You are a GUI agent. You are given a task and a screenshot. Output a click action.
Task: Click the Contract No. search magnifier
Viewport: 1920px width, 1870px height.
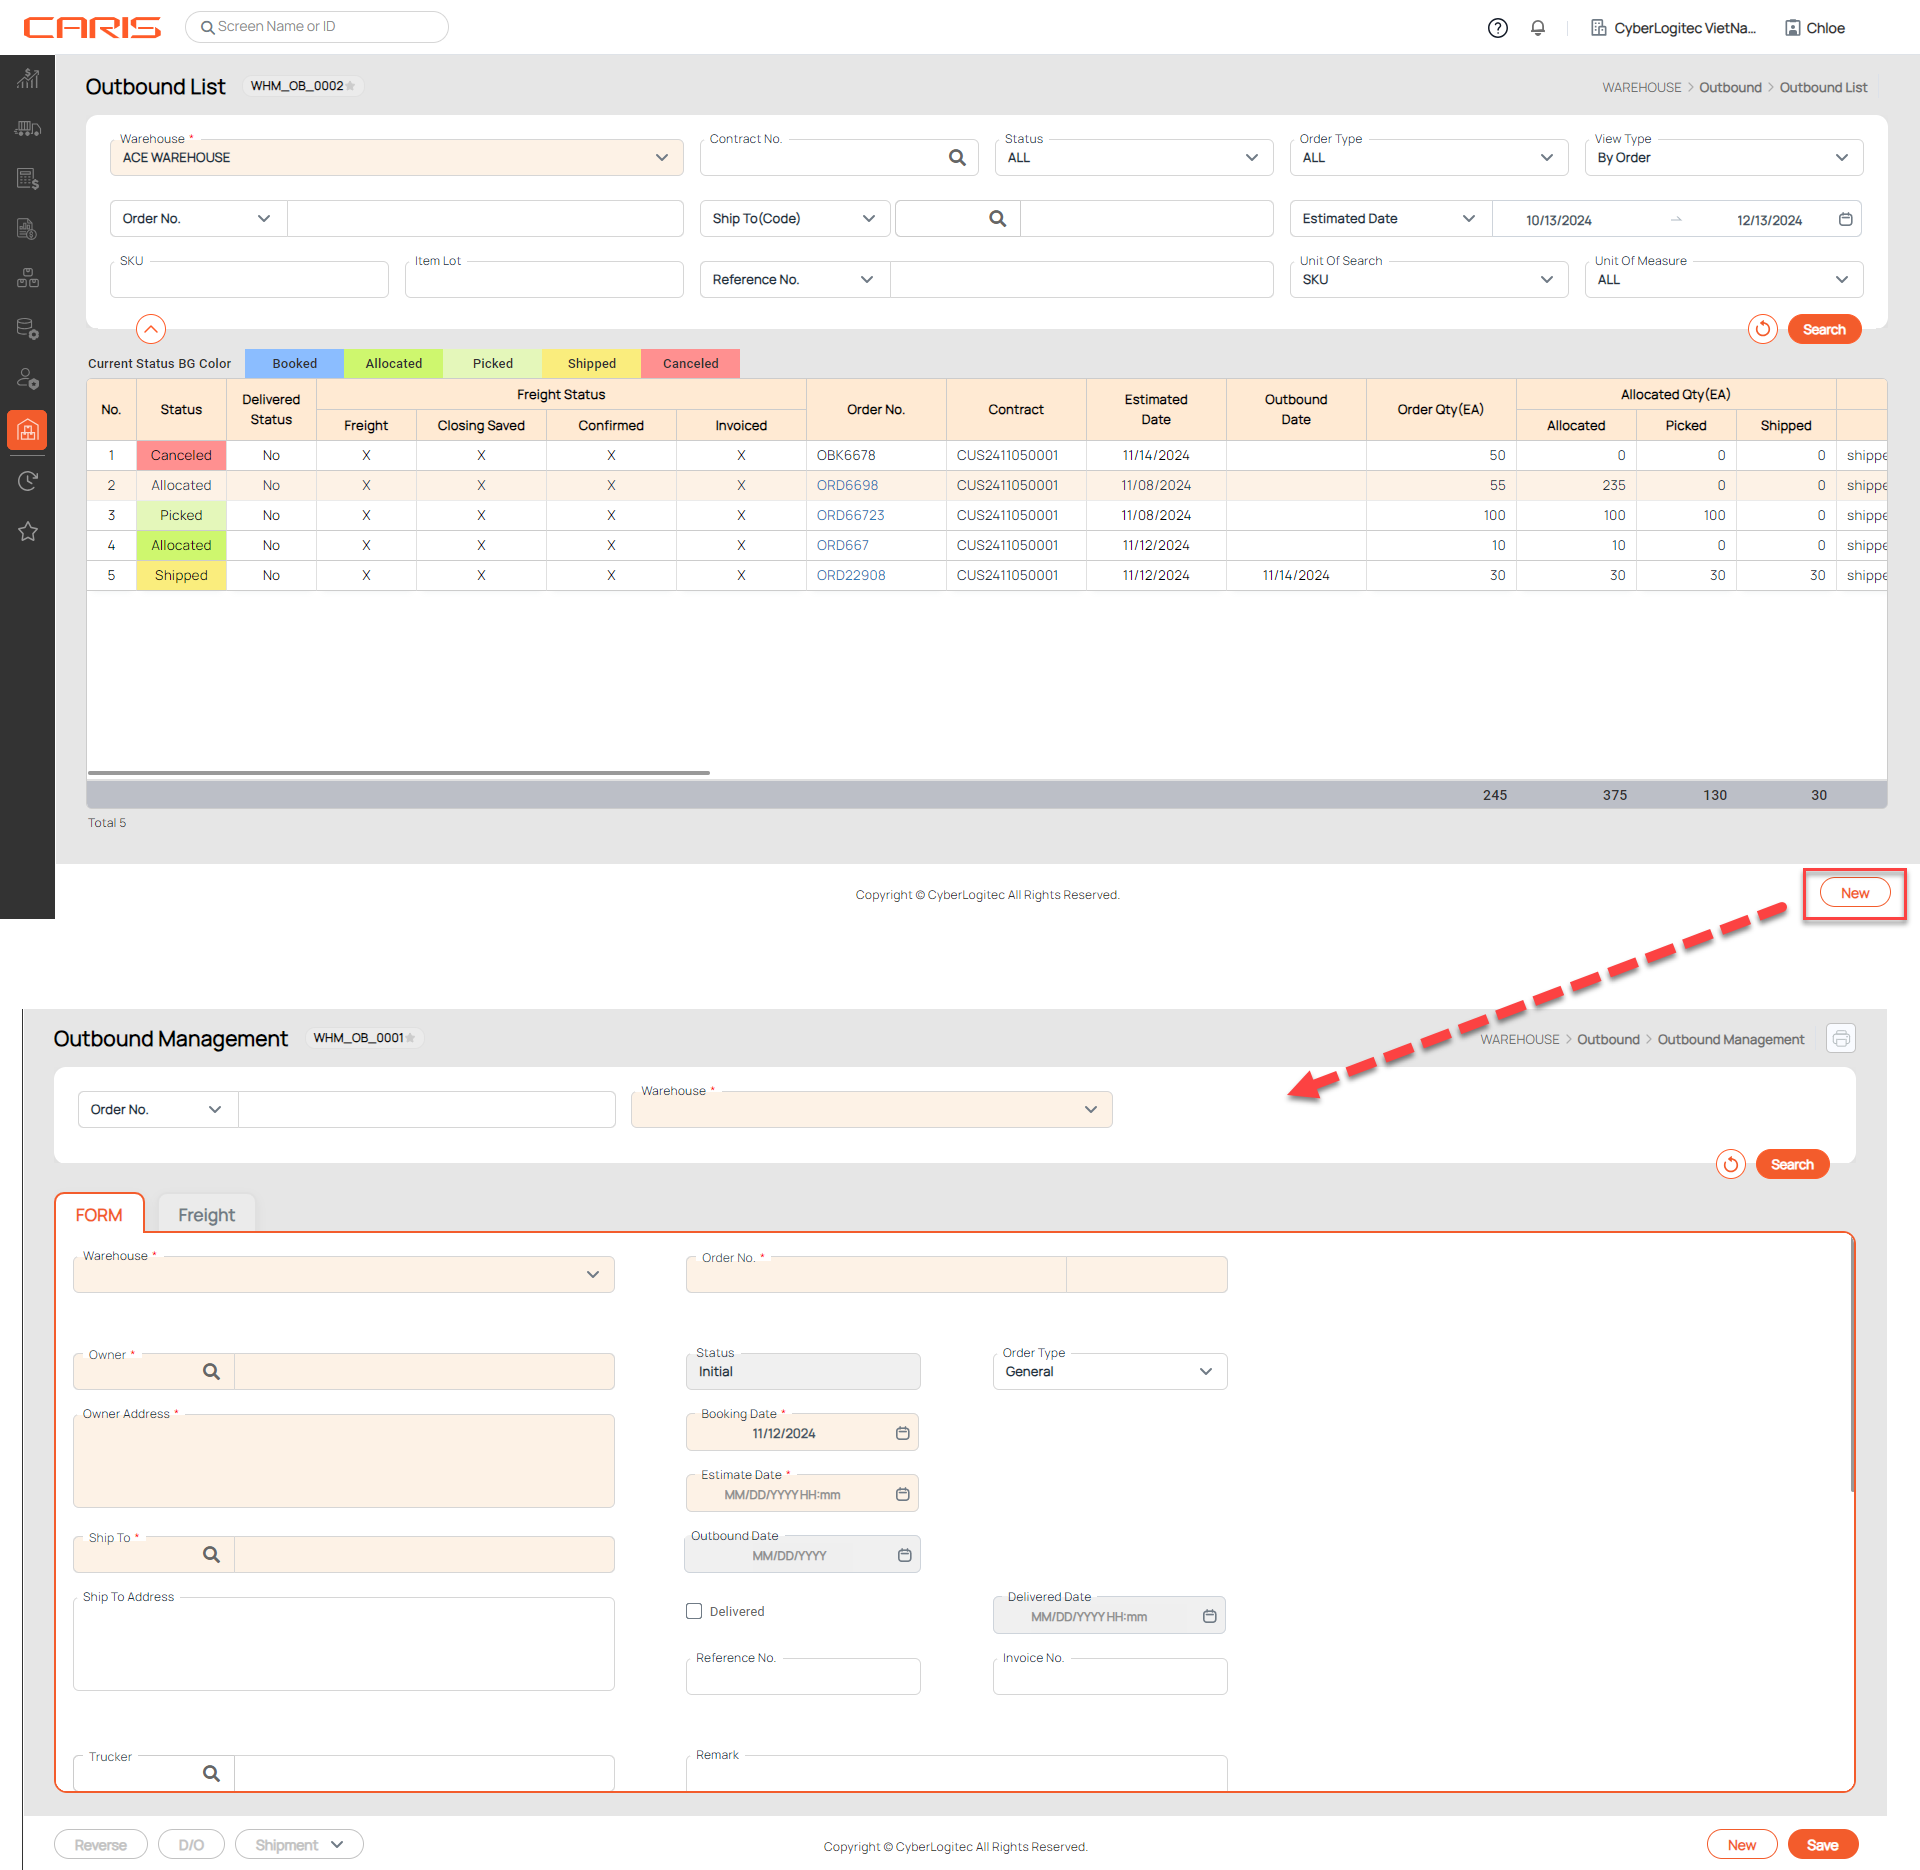pos(957,158)
